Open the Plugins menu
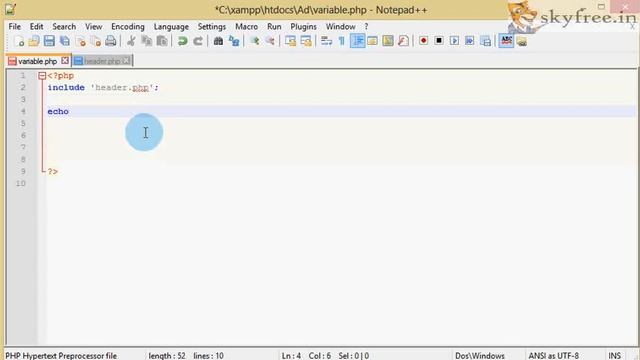This screenshot has width=640, height=360. pos(303,27)
